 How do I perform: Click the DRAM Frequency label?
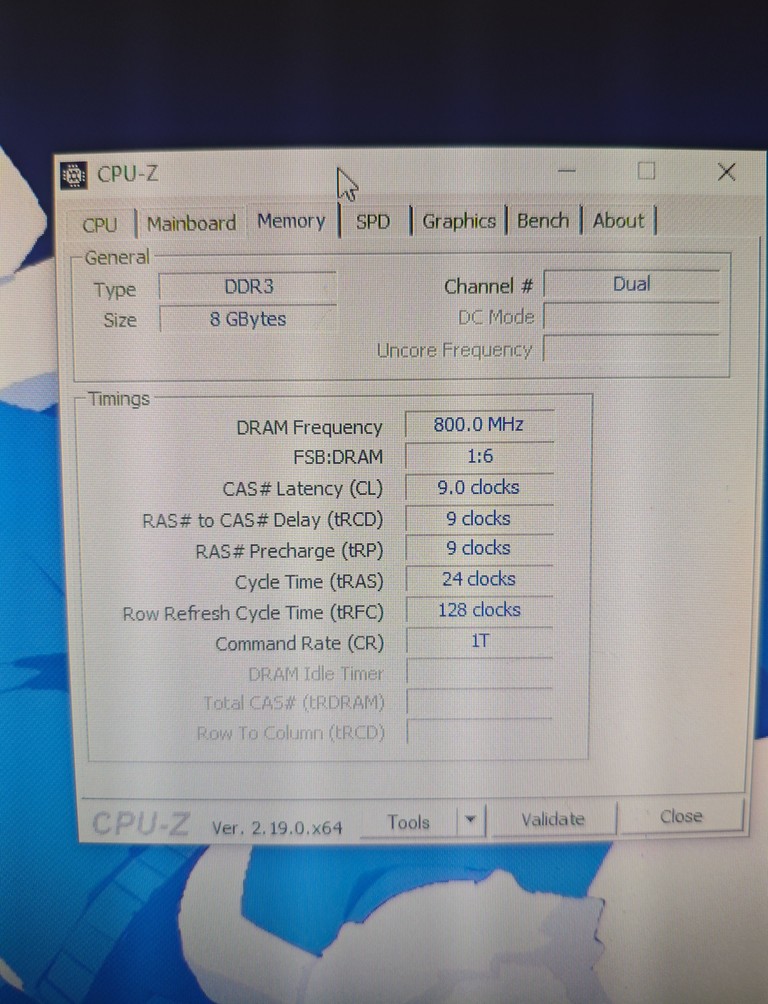(309, 428)
